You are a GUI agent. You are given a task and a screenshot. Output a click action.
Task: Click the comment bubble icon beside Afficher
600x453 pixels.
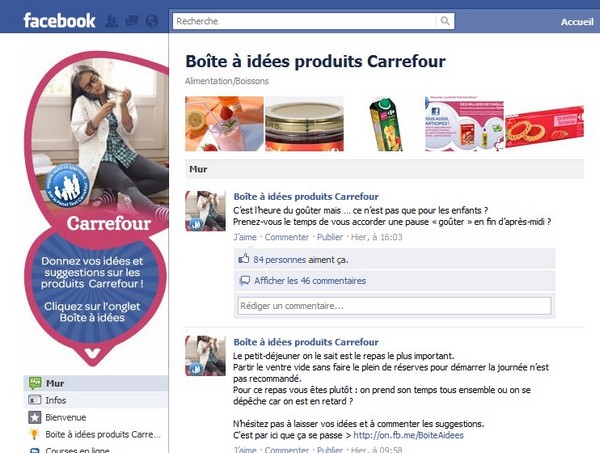(x=245, y=281)
